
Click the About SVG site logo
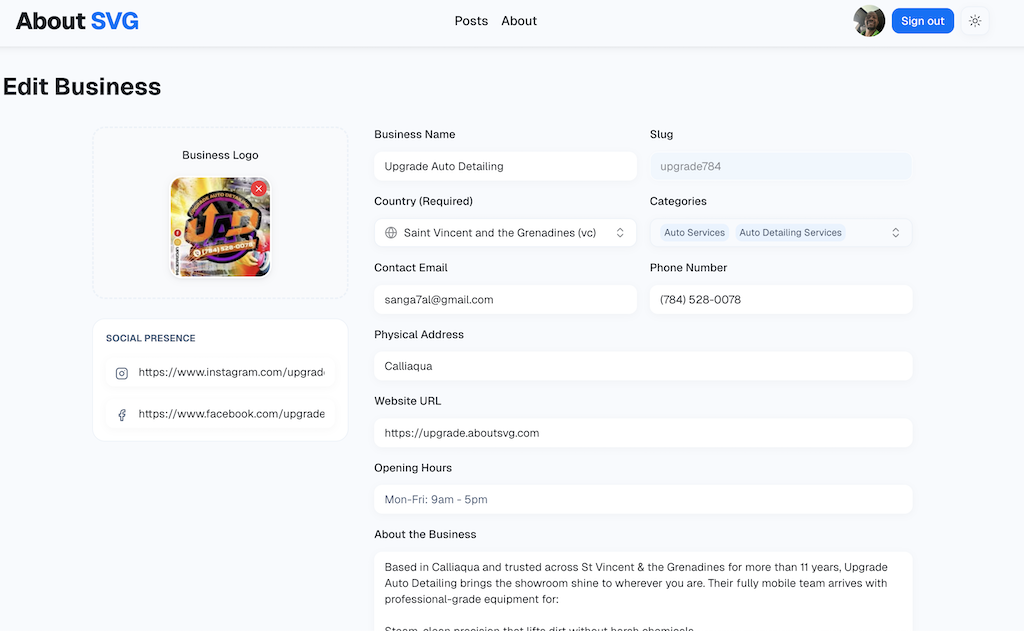(77, 21)
